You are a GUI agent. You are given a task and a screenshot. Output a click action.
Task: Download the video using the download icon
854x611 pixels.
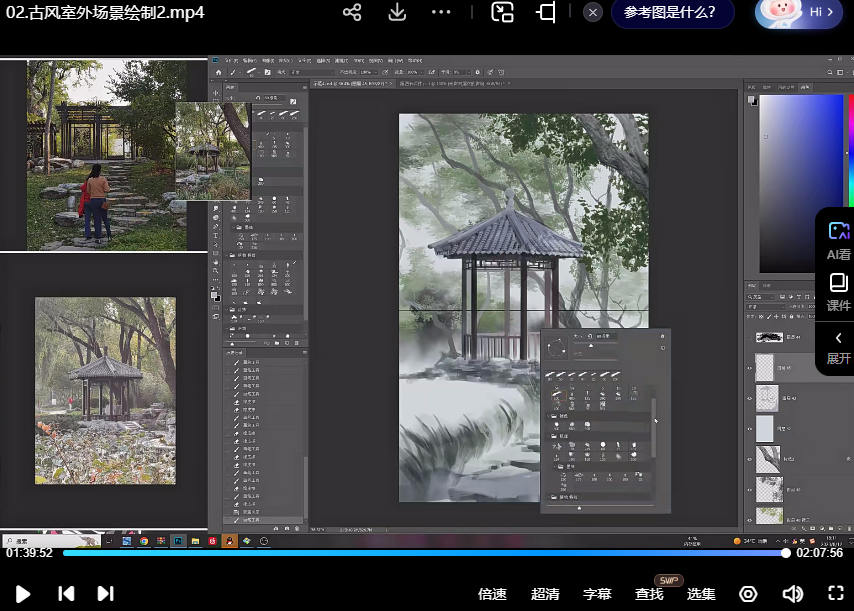(397, 12)
